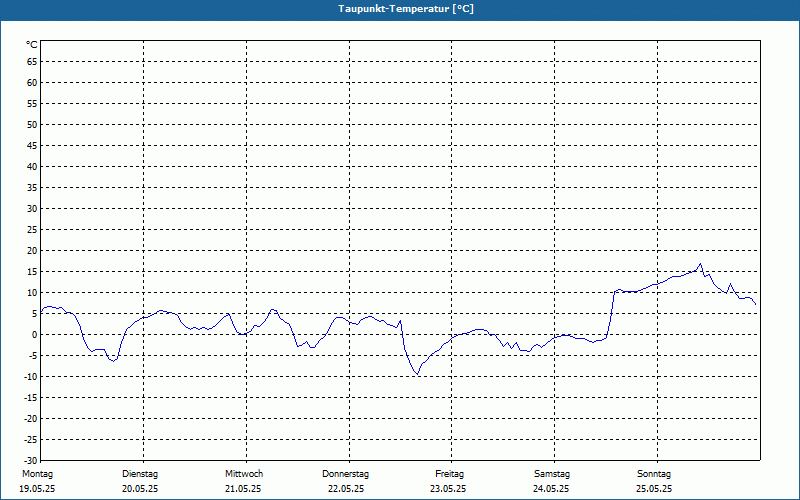Click the 10 y-axis value
The height and width of the screenshot is (500, 800).
click(x=32, y=292)
